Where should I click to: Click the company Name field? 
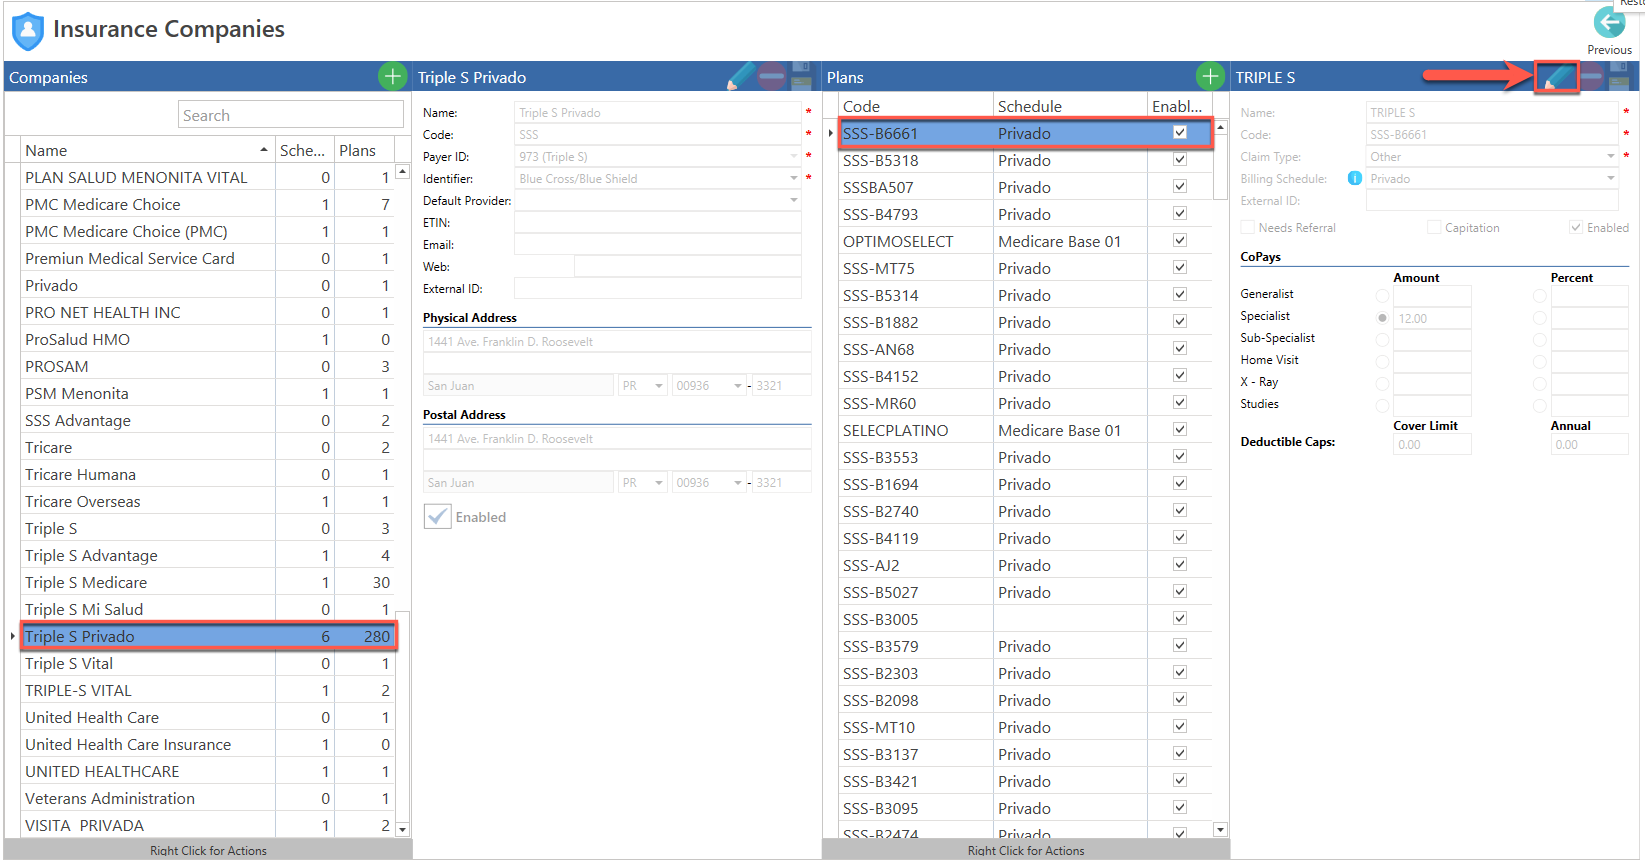658,112
